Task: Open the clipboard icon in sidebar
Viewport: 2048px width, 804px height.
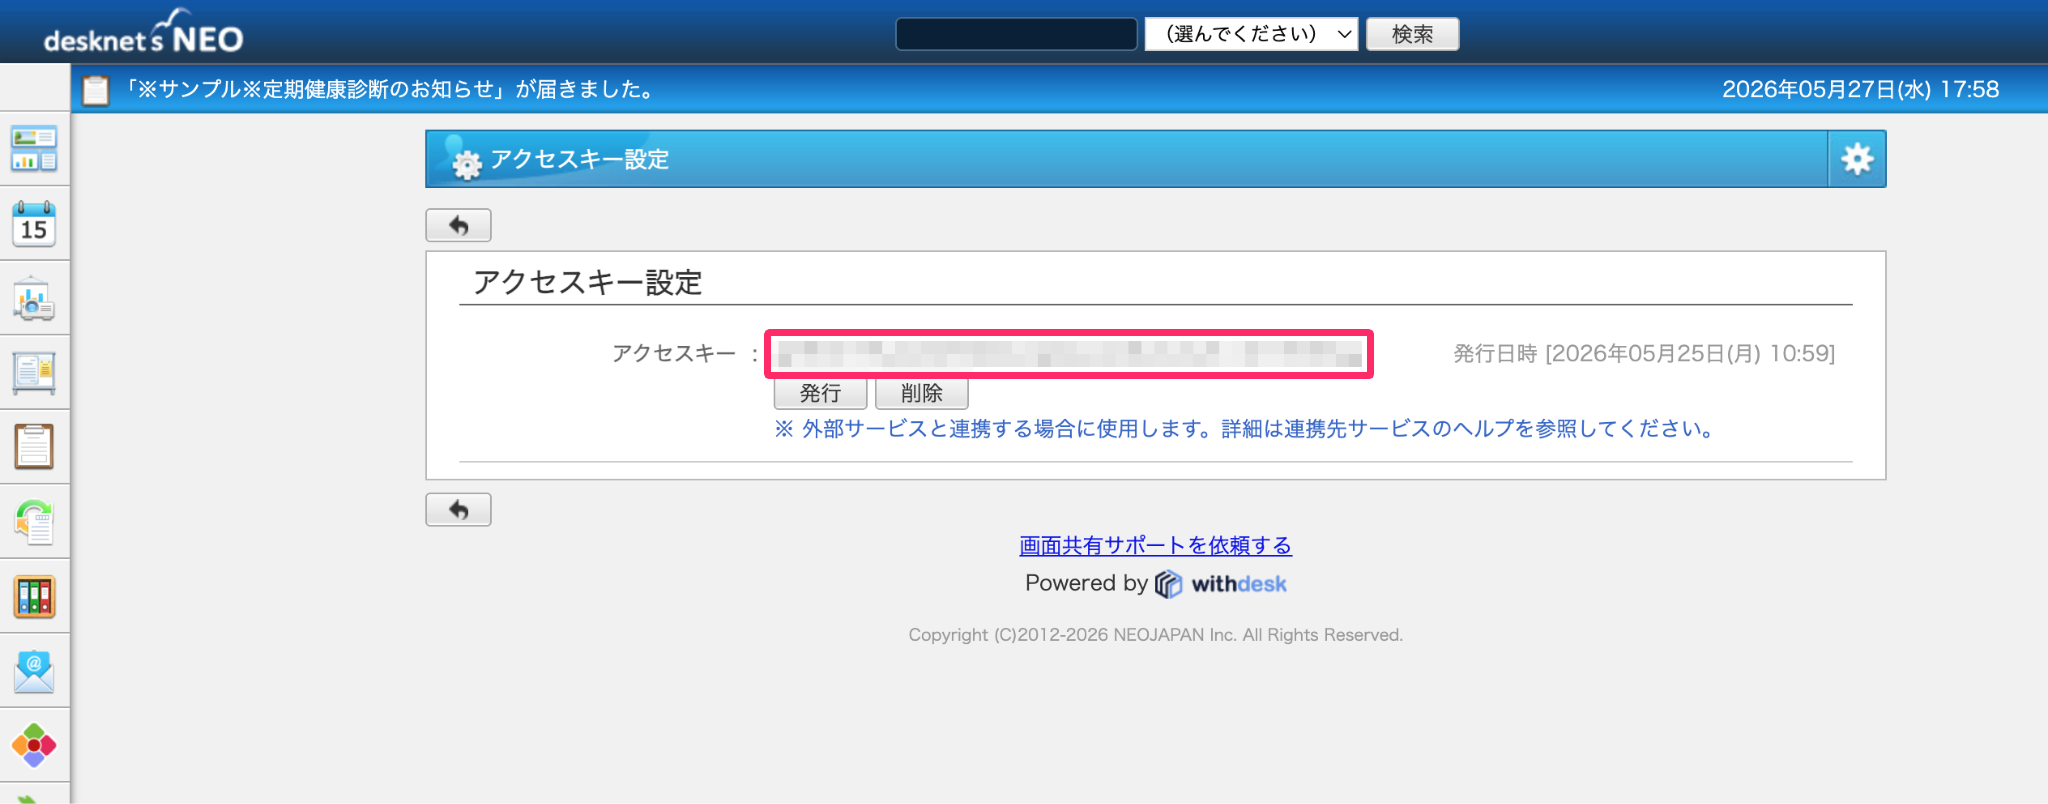Action: [x=34, y=447]
